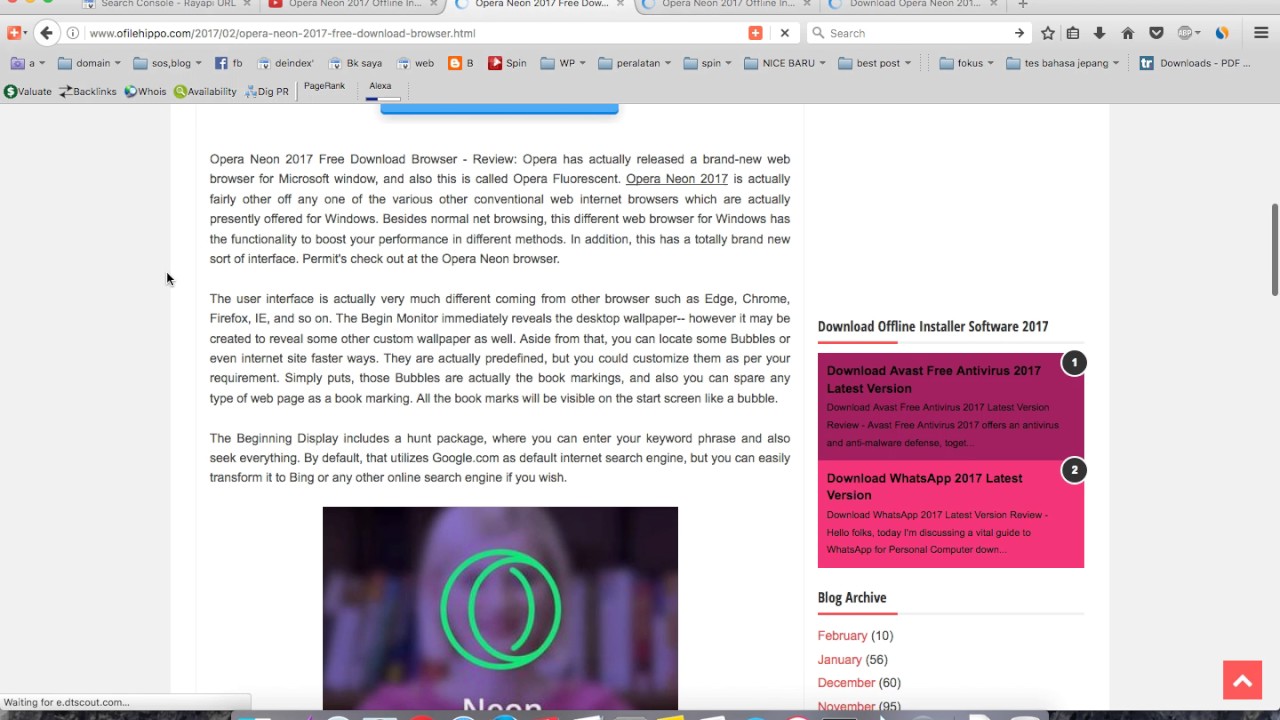
Task: Open the hamburger menu
Action: pyautogui.click(x=1261, y=33)
